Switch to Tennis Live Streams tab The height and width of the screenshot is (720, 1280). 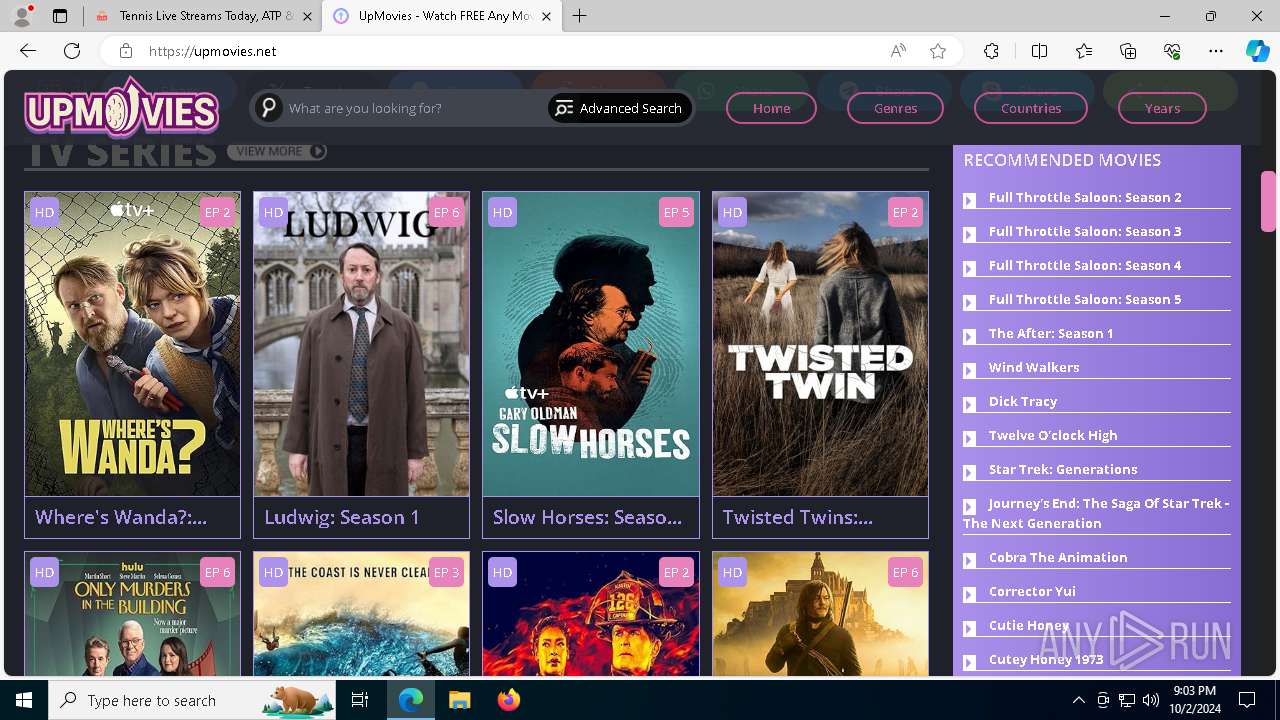click(x=202, y=16)
